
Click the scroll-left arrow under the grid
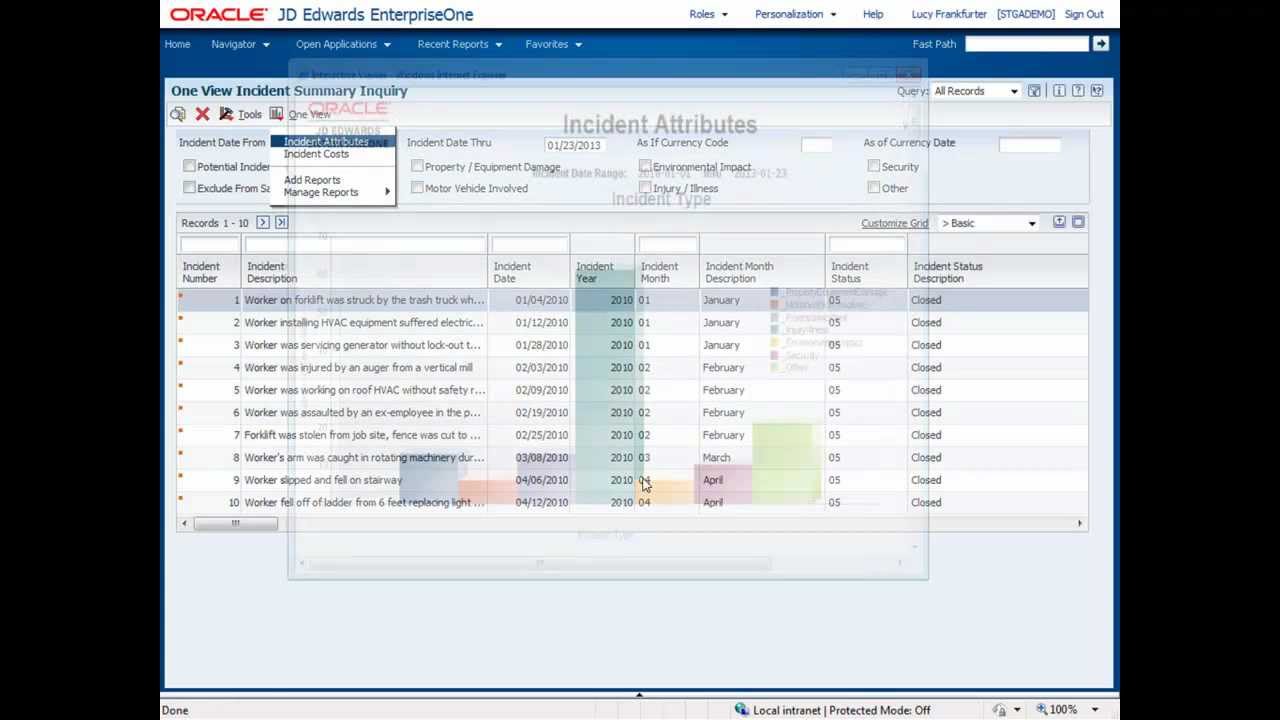pos(184,523)
